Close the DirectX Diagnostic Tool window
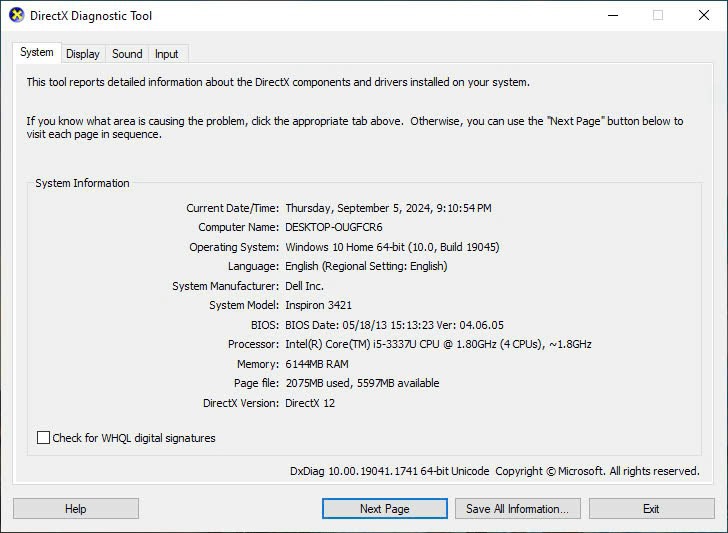728x533 pixels. coord(703,16)
